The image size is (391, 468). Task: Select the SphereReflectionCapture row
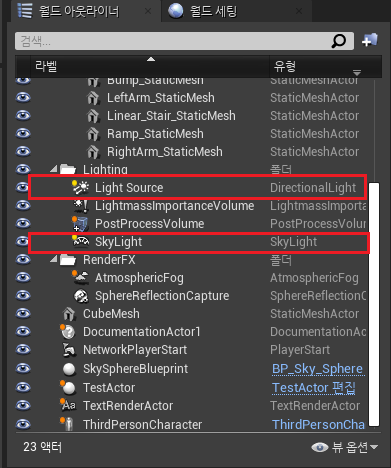tap(192, 296)
